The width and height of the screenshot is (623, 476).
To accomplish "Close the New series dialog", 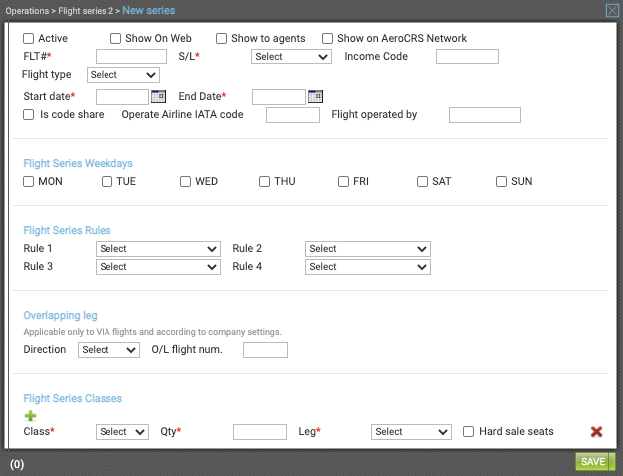I will pyautogui.click(x=612, y=10).
